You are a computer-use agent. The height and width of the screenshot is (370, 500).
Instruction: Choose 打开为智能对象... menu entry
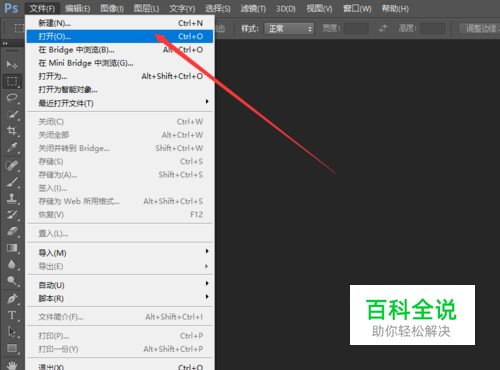[120, 90]
